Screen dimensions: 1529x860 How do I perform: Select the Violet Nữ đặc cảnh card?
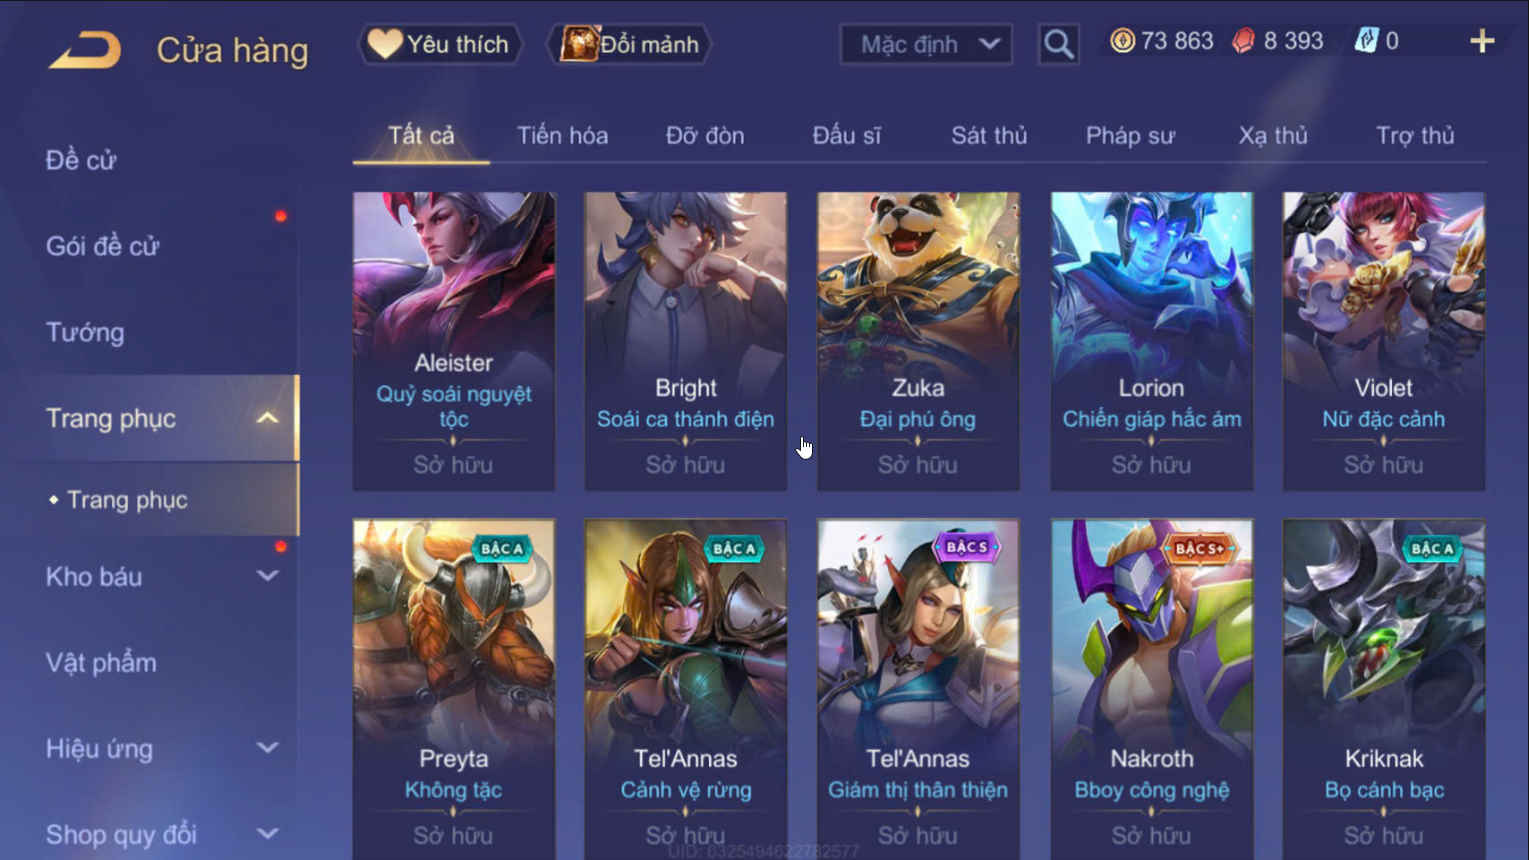point(1384,341)
